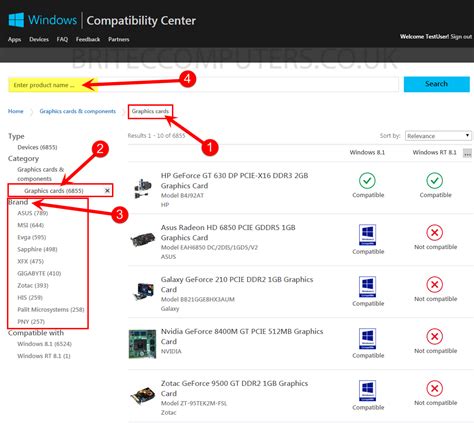Filter by ASUS brand

click(33, 213)
